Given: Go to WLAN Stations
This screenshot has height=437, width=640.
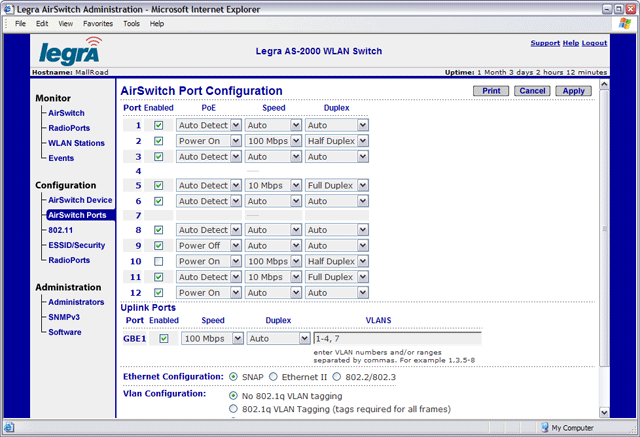Looking at the screenshot, I should click(x=76, y=143).
